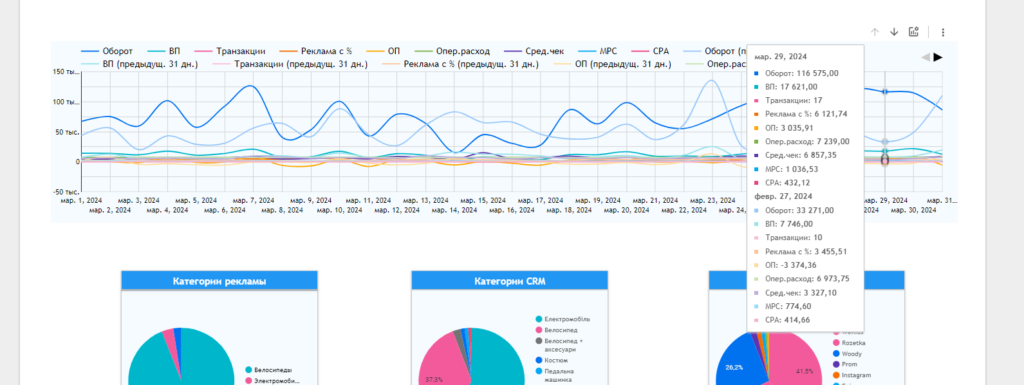The width and height of the screenshot is (1024, 385).
Task: Toggle the Транзакции legend series
Action: [x=230, y=51]
